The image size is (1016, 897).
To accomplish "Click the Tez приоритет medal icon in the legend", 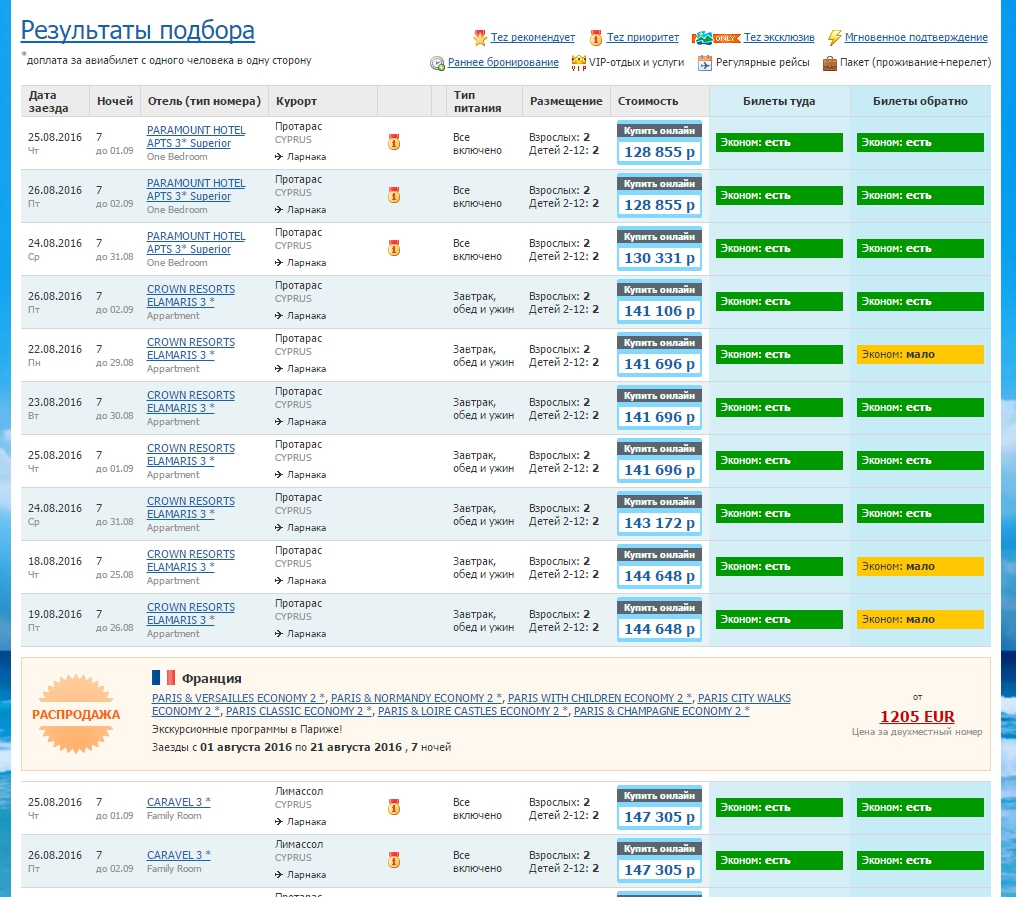I will tap(595, 38).
